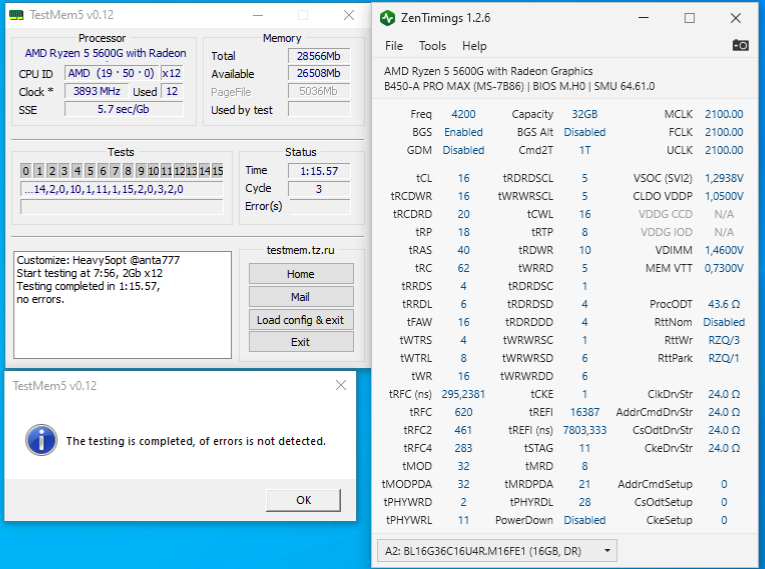Click the FCLK value 2100.00
This screenshot has width=765, height=569.
click(724, 132)
